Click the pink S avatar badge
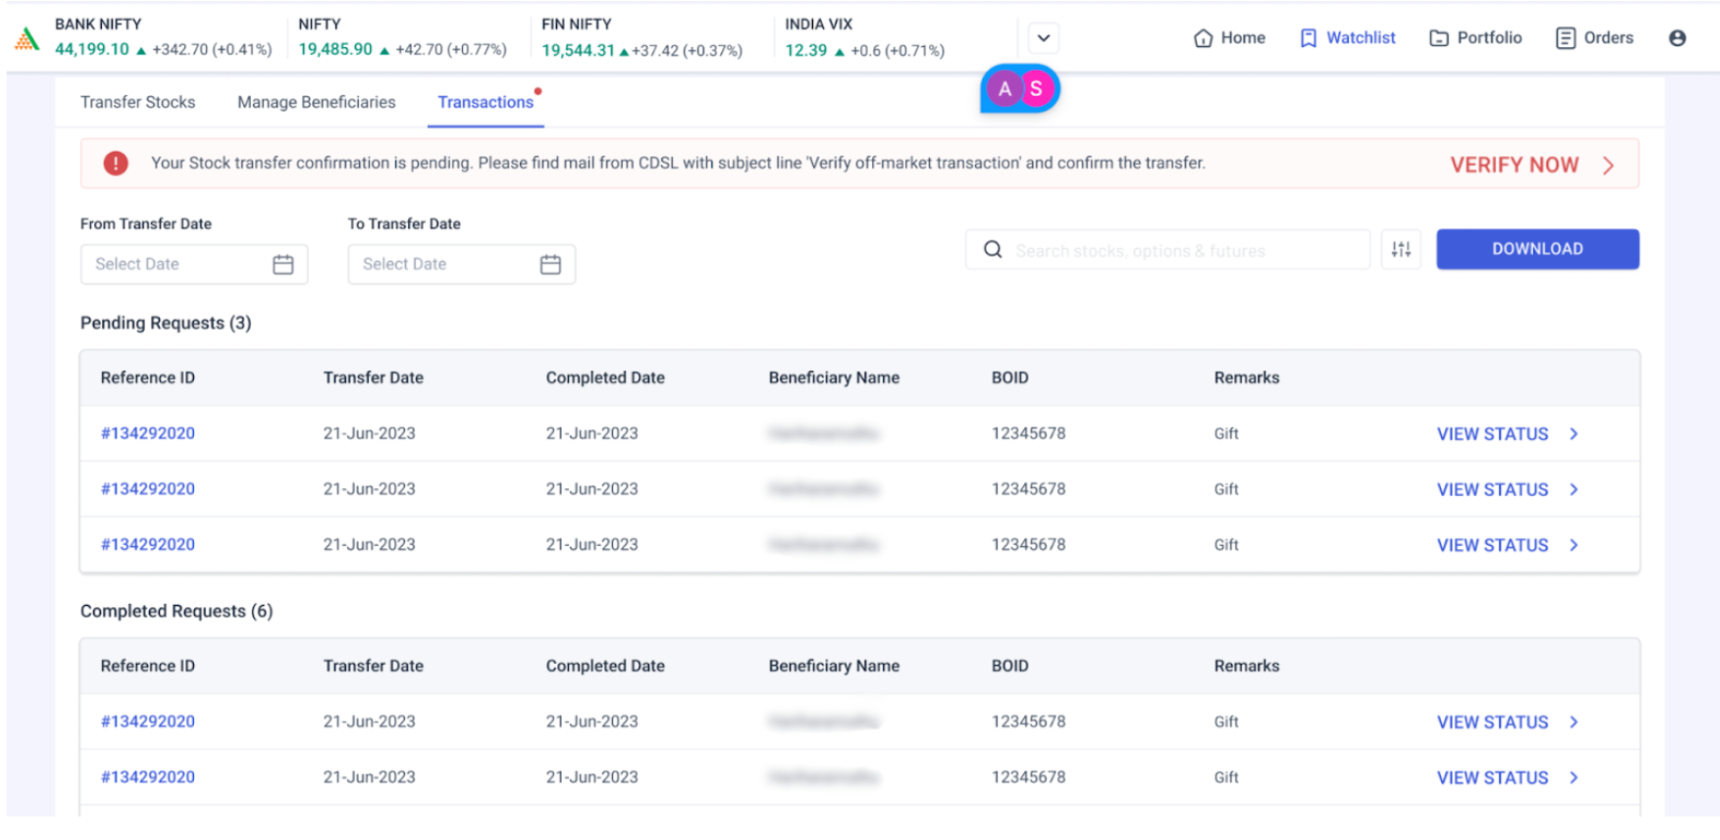This screenshot has width=1720, height=840. tap(1036, 89)
